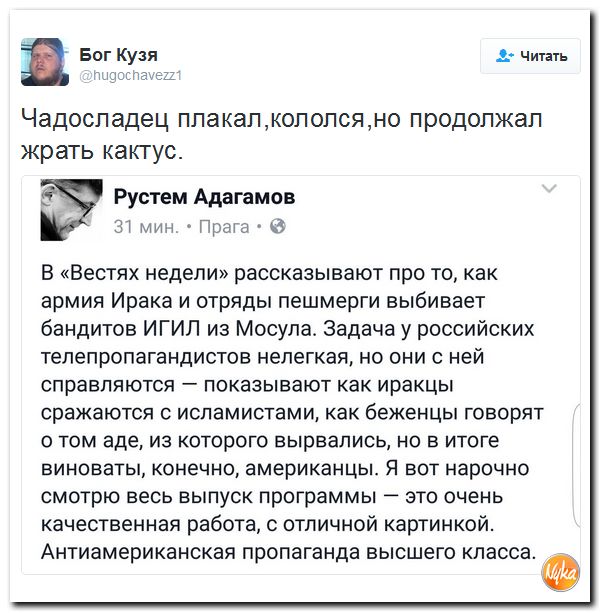This screenshot has width=601, height=613.
Task: Open Рустем Адагамов profile photo
Action: (x=72, y=210)
